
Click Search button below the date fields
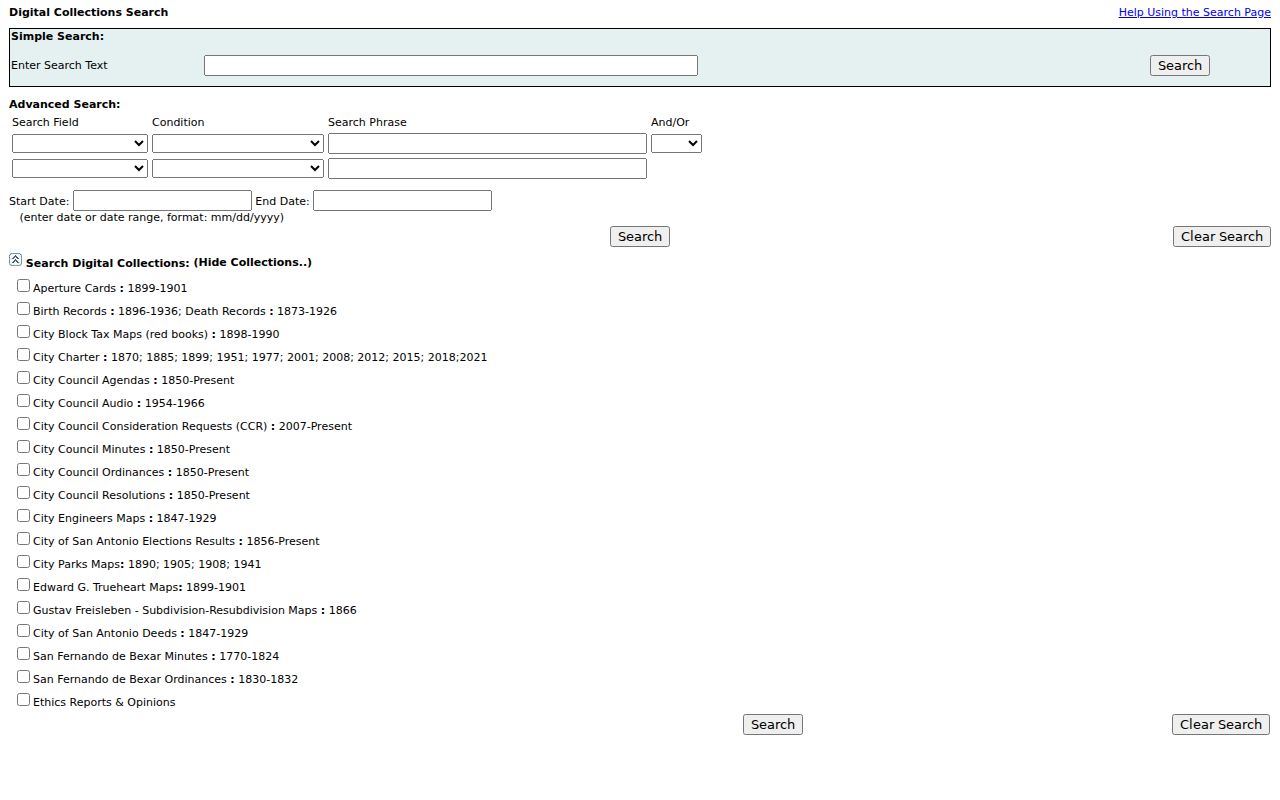[x=640, y=237]
